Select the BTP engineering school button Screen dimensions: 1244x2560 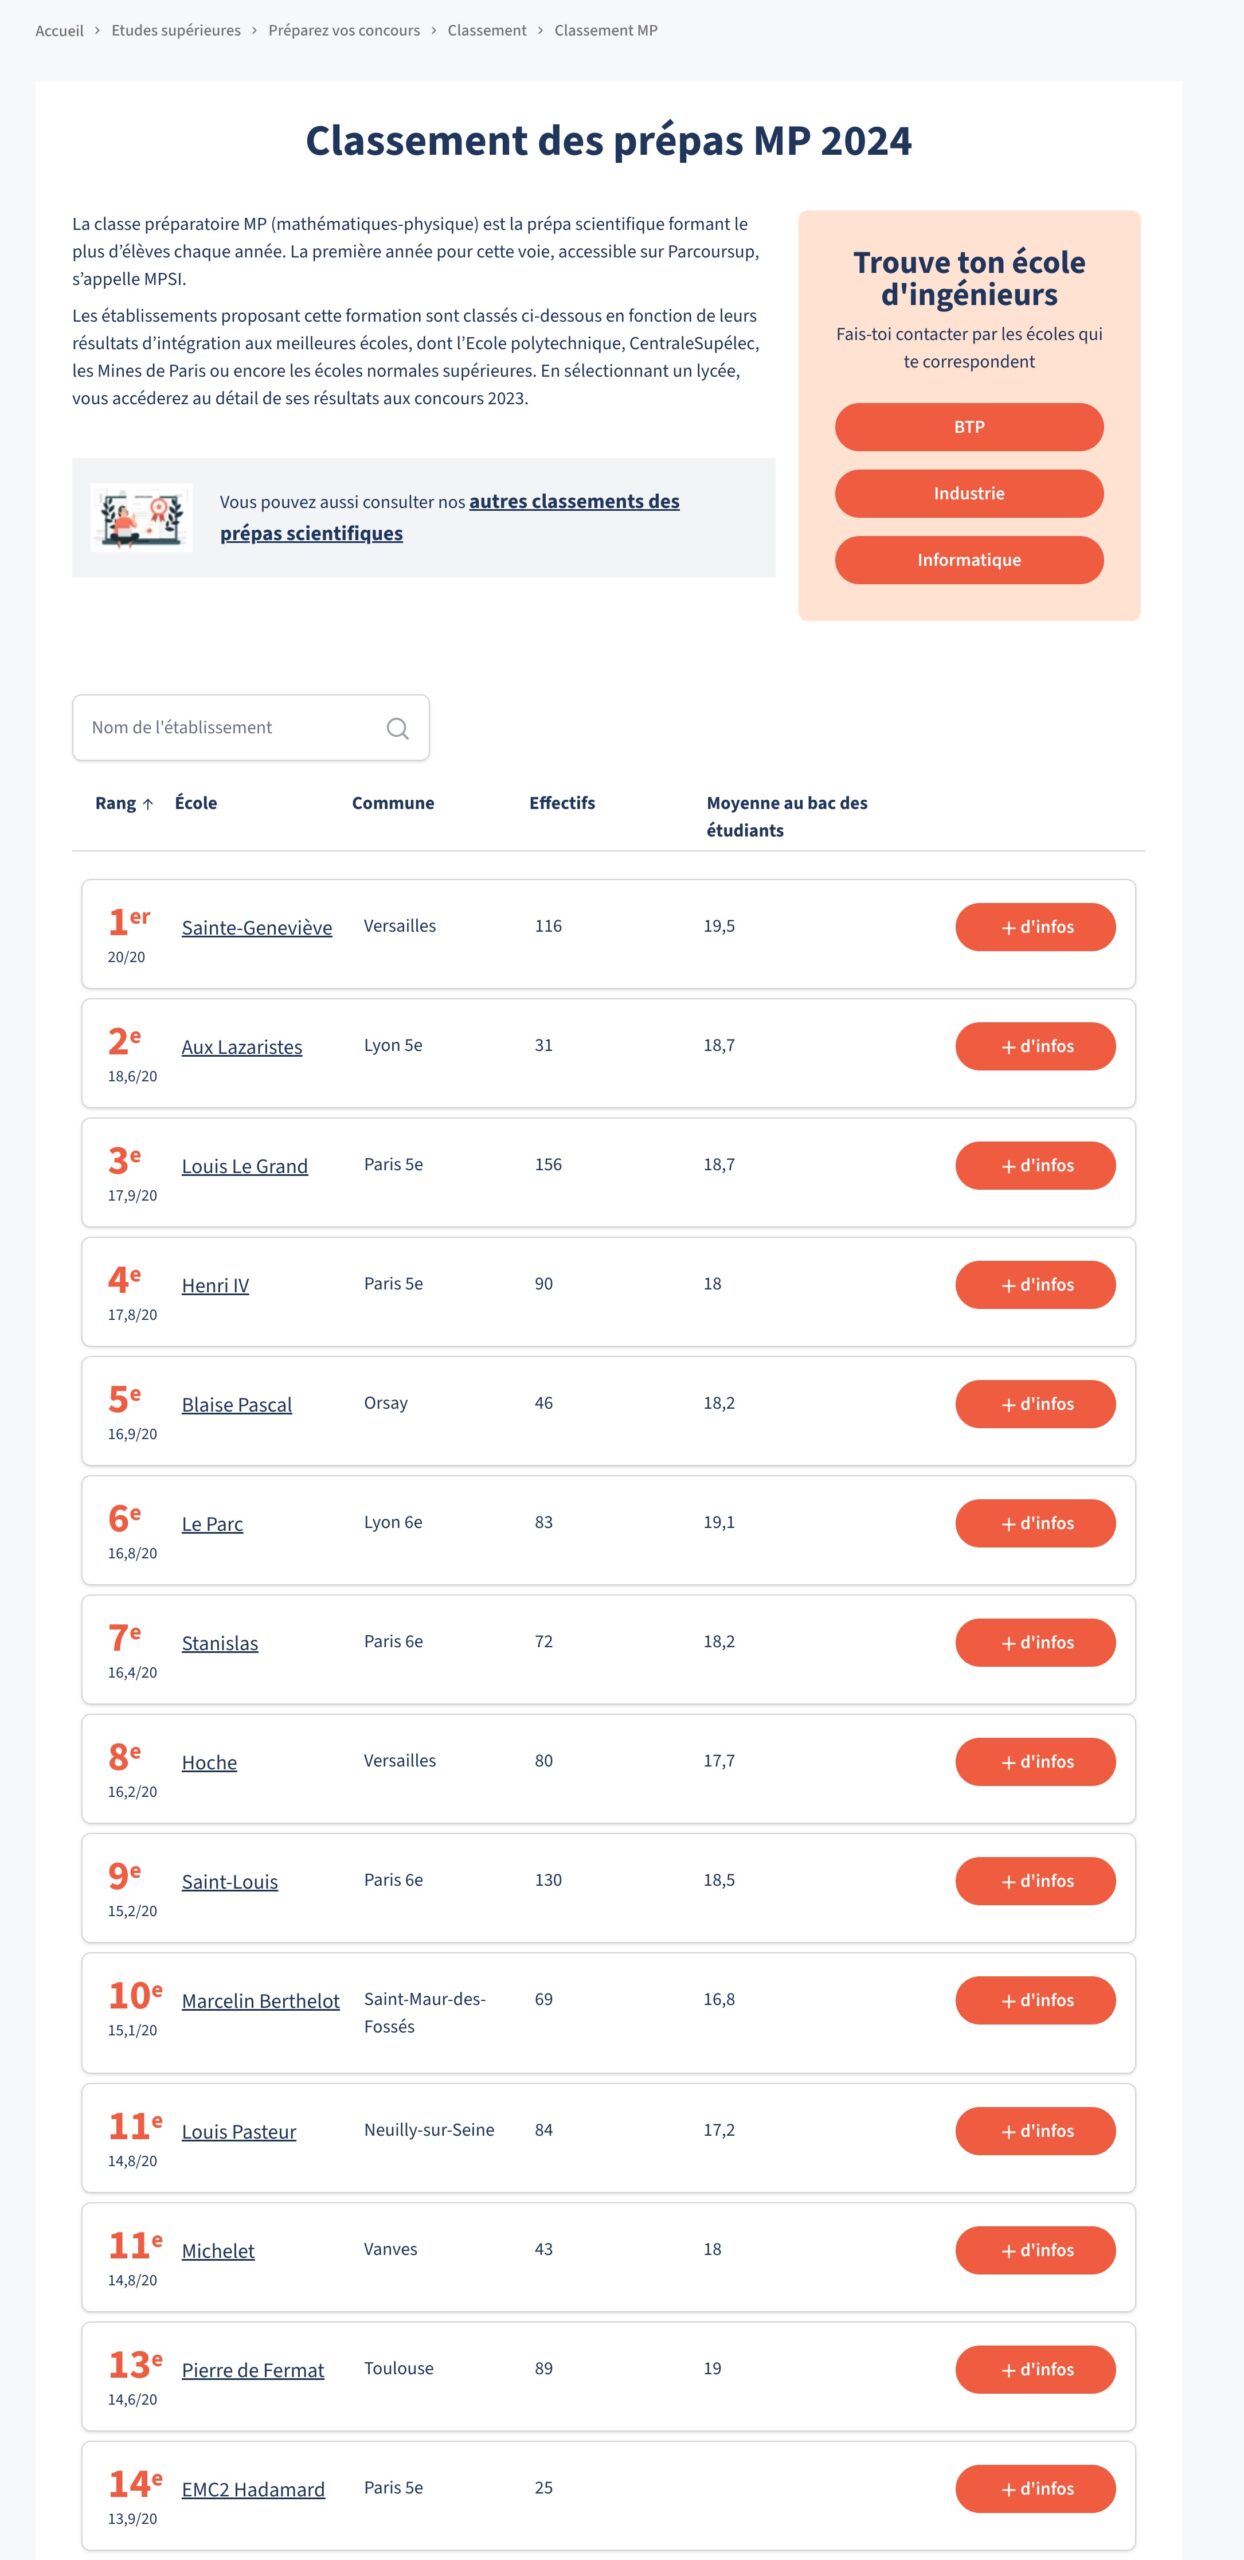(969, 427)
